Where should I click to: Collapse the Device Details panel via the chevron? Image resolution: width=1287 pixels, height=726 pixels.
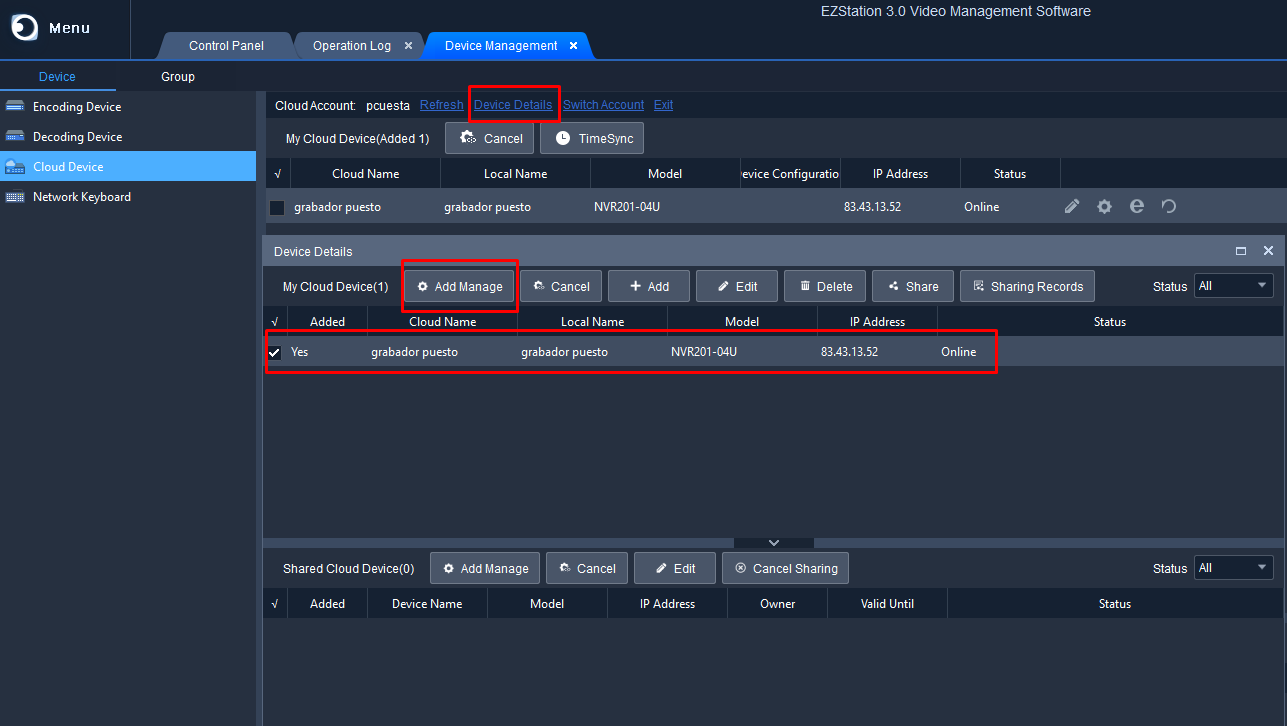point(773,541)
